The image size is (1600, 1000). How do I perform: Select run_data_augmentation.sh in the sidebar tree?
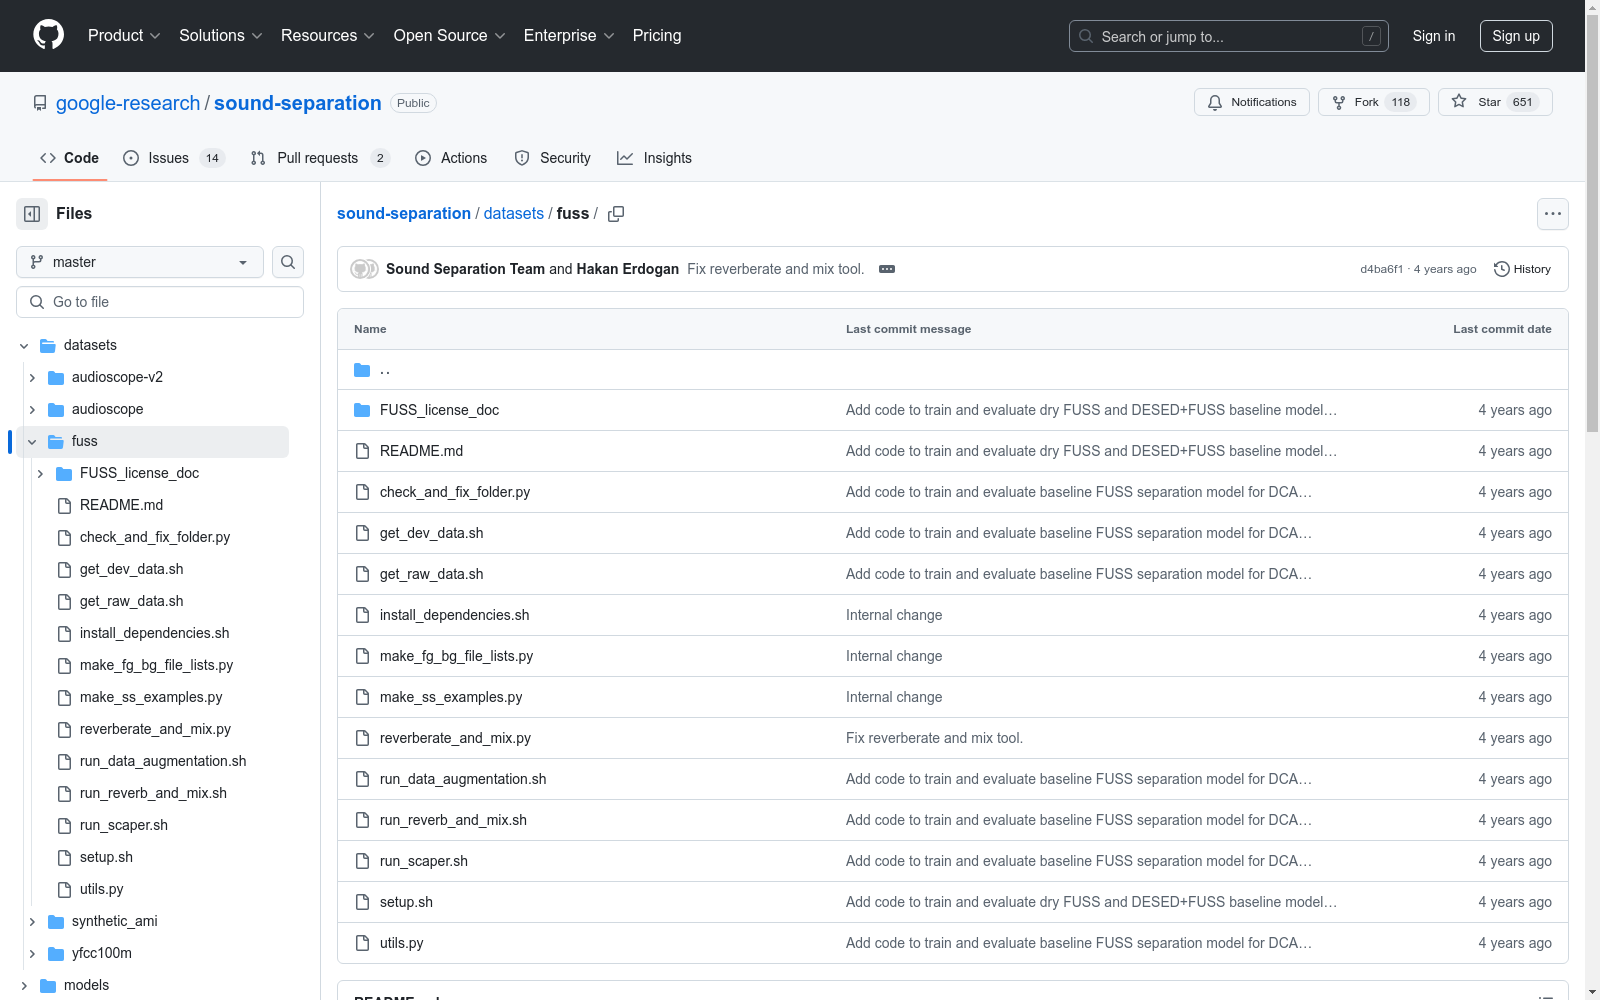(x=164, y=762)
